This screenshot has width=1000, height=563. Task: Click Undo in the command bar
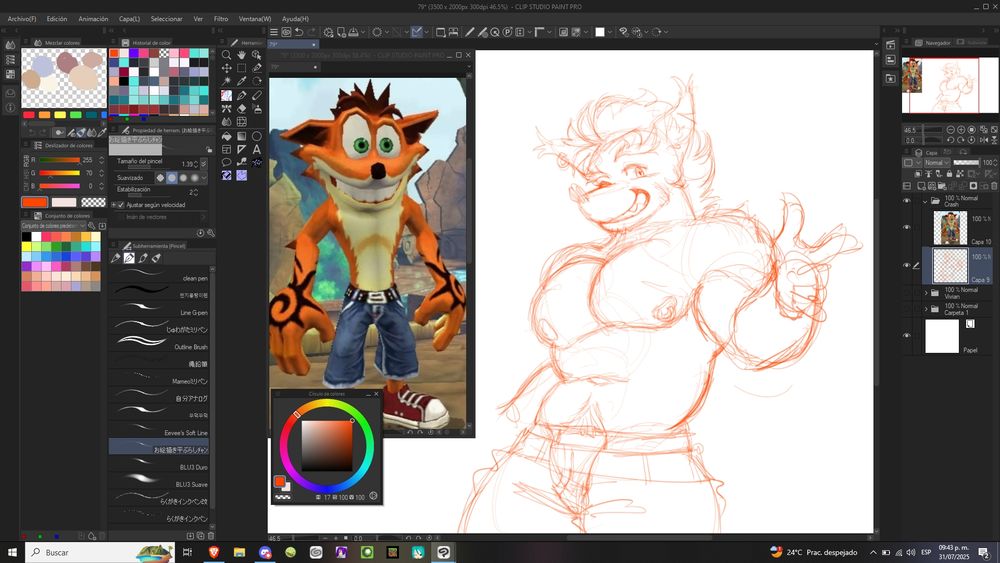tap(299, 32)
